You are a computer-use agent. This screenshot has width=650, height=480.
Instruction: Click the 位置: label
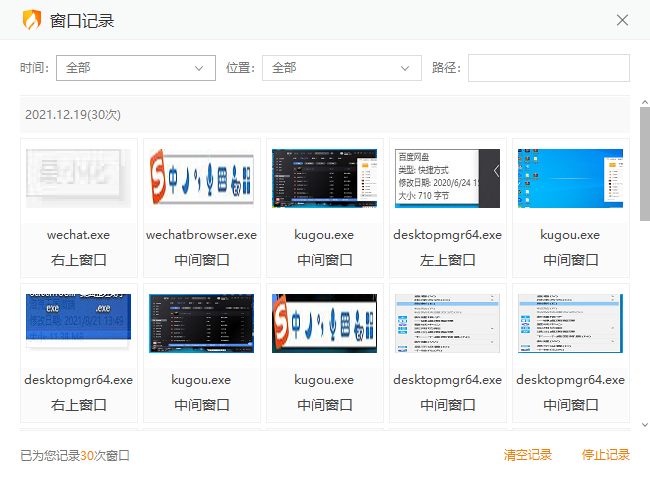click(x=240, y=68)
